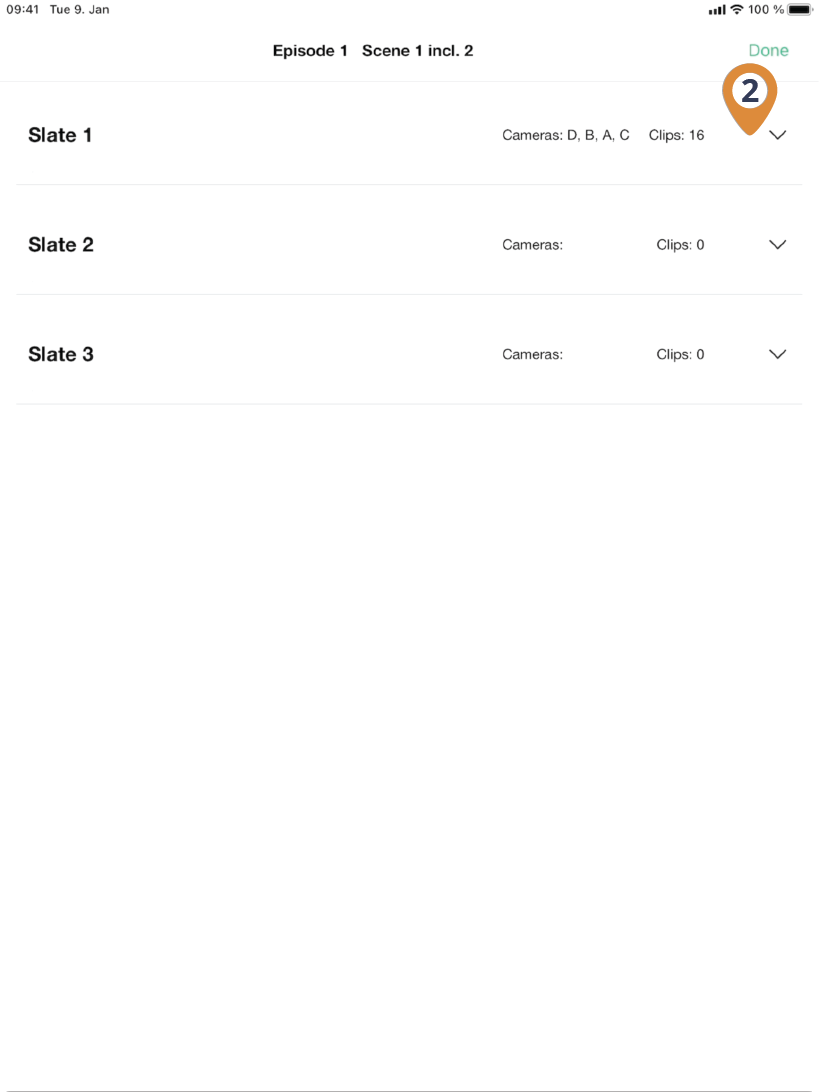Click Cameras: D, B, A, C label
This screenshot has height=1092, width=819.
pos(566,135)
